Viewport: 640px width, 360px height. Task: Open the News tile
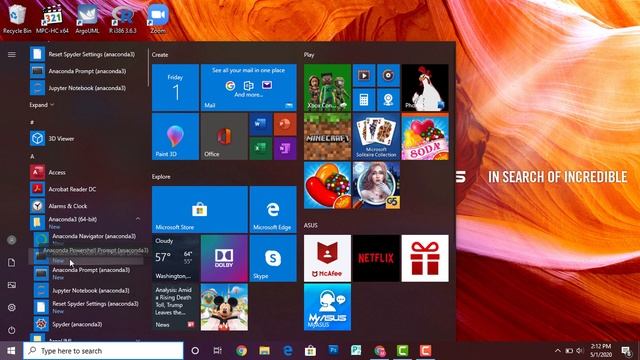(x=176, y=307)
